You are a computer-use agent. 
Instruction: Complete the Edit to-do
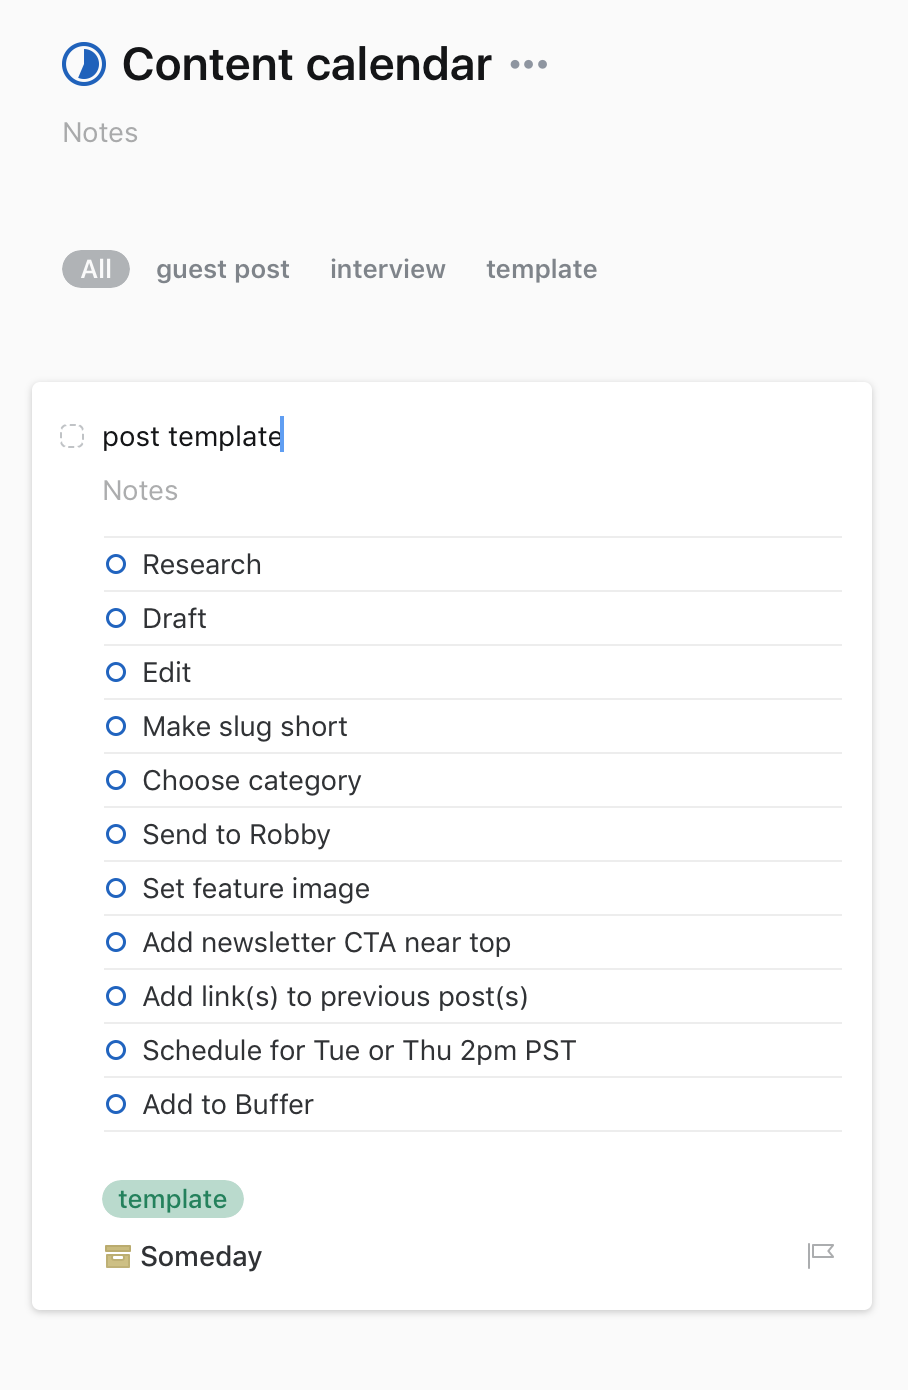point(116,672)
